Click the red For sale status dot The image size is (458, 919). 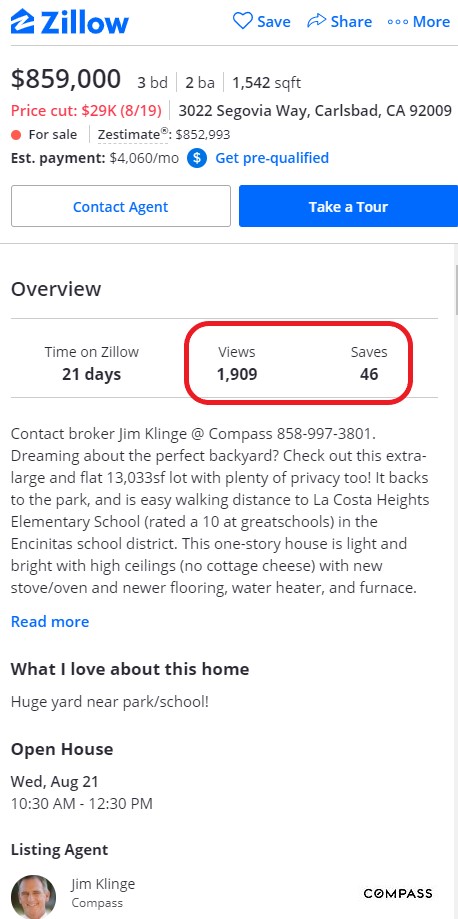[x=16, y=135]
